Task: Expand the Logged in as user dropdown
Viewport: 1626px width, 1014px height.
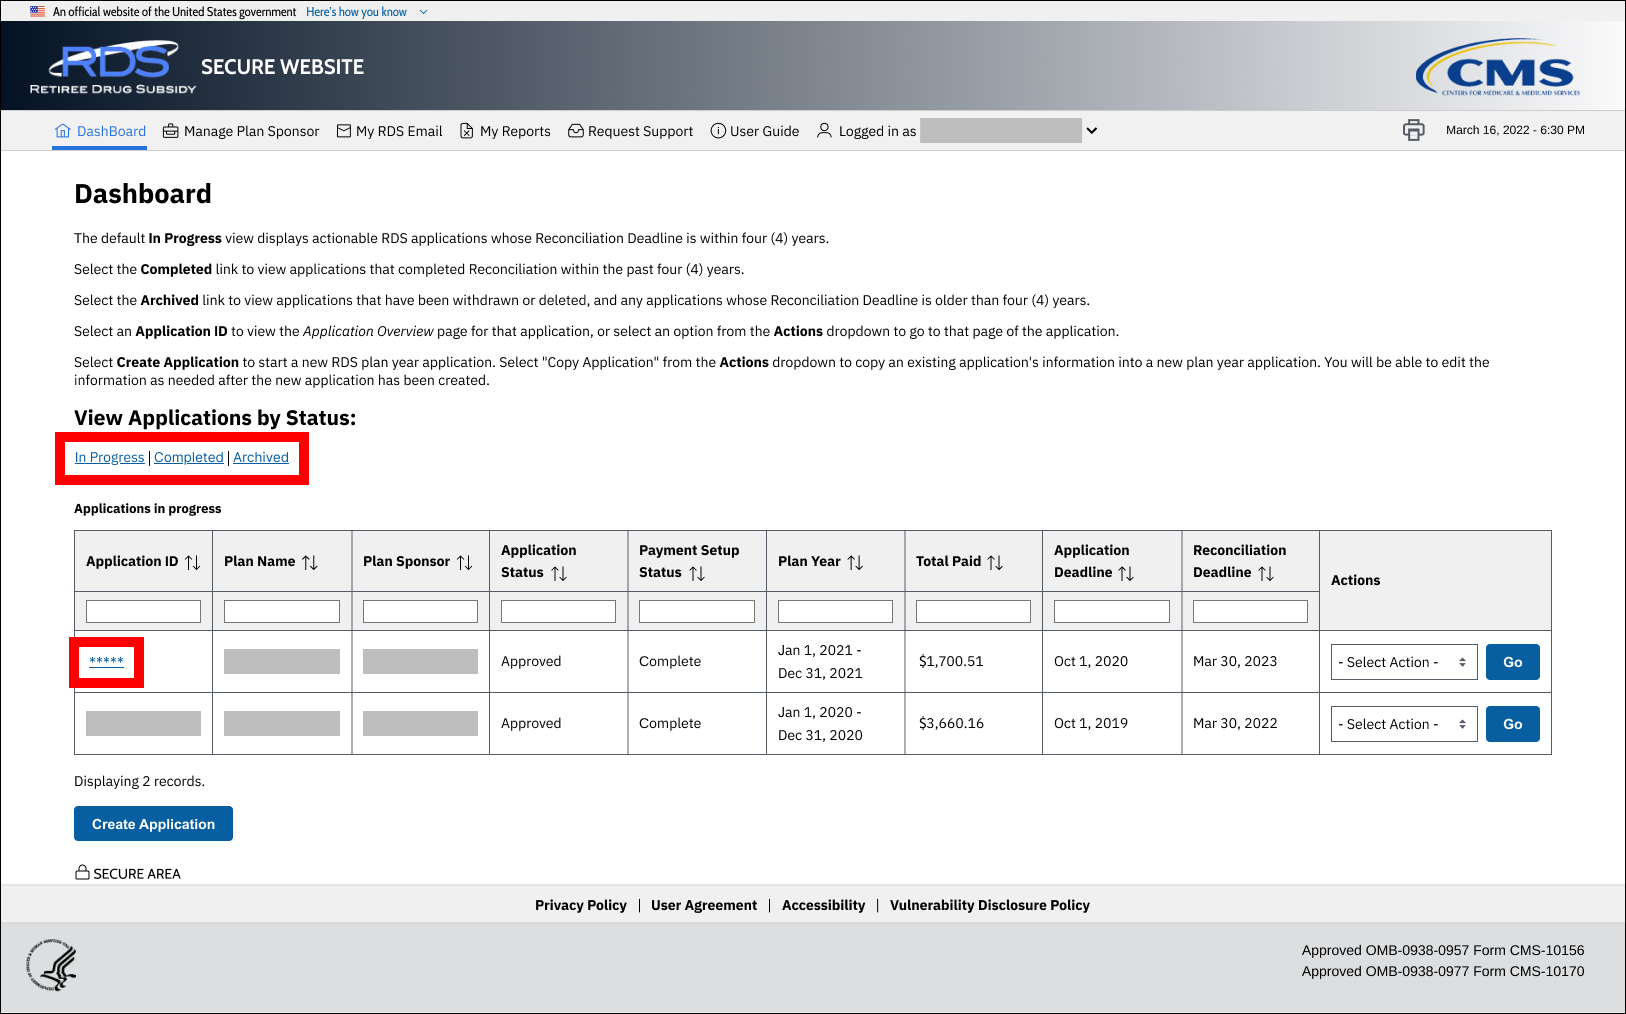Action: (x=1092, y=130)
